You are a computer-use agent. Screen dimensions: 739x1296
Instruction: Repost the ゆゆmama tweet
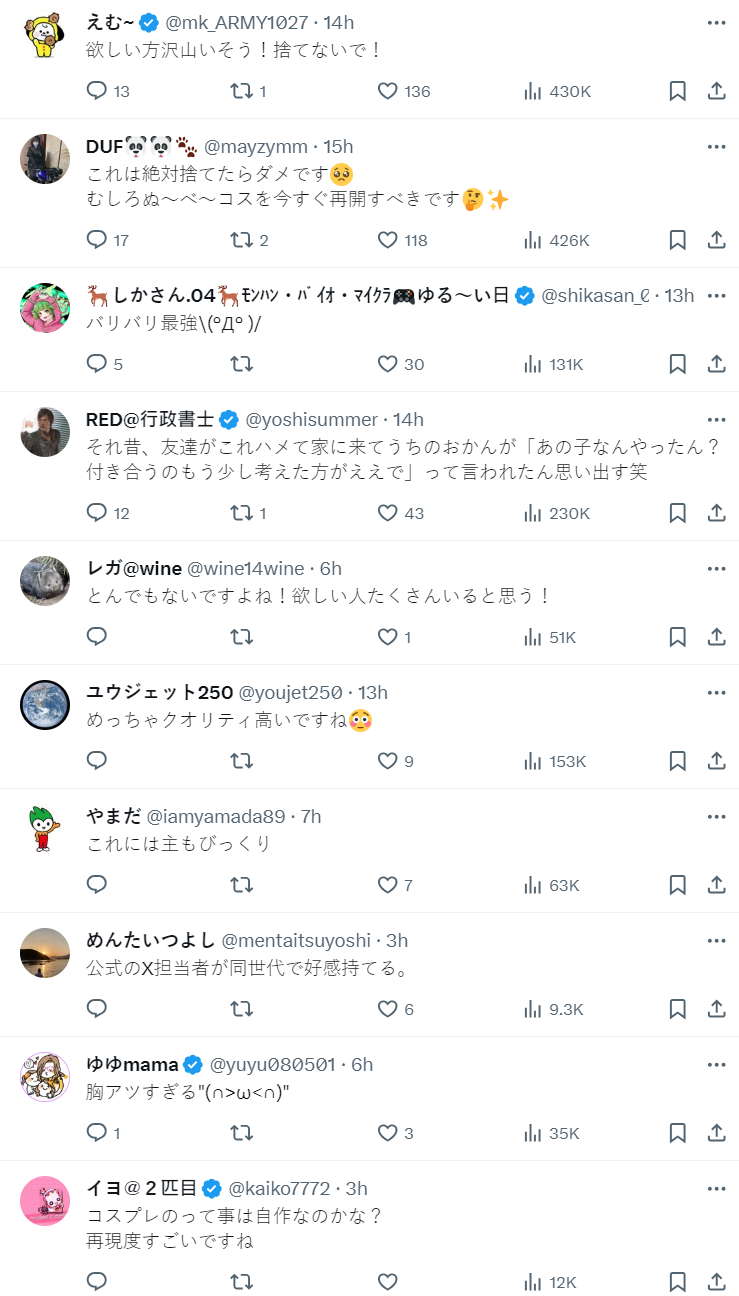[242, 1133]
